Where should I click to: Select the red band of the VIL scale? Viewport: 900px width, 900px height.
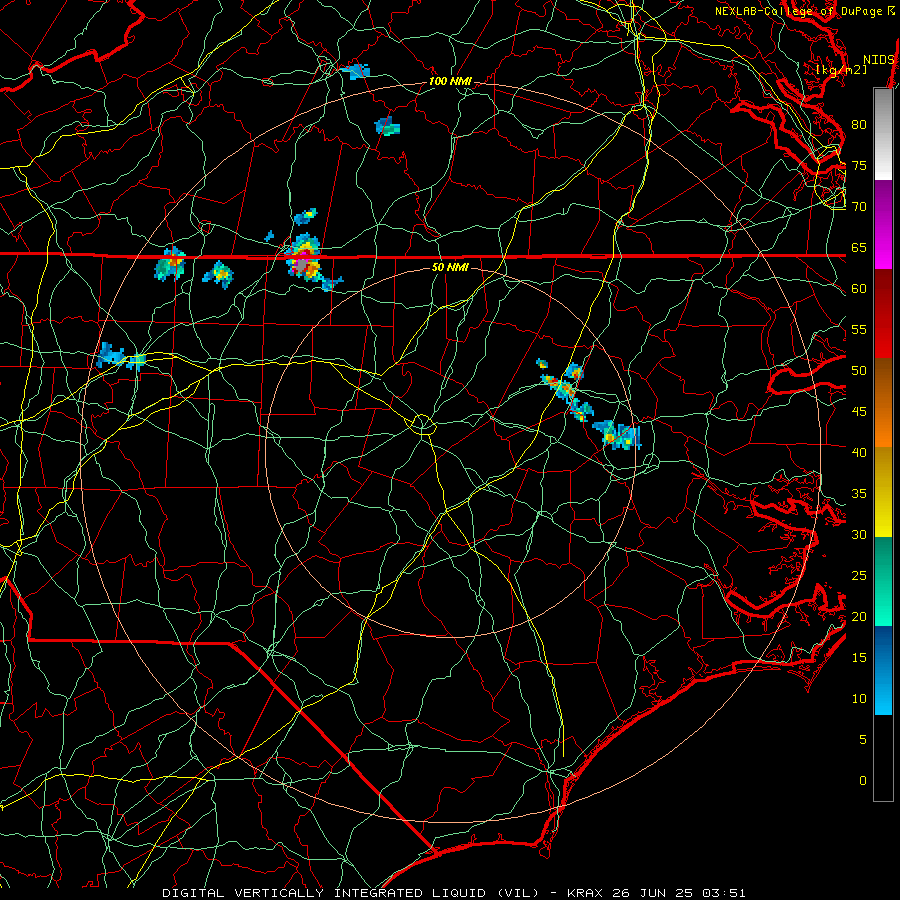[x=883, y=314]
